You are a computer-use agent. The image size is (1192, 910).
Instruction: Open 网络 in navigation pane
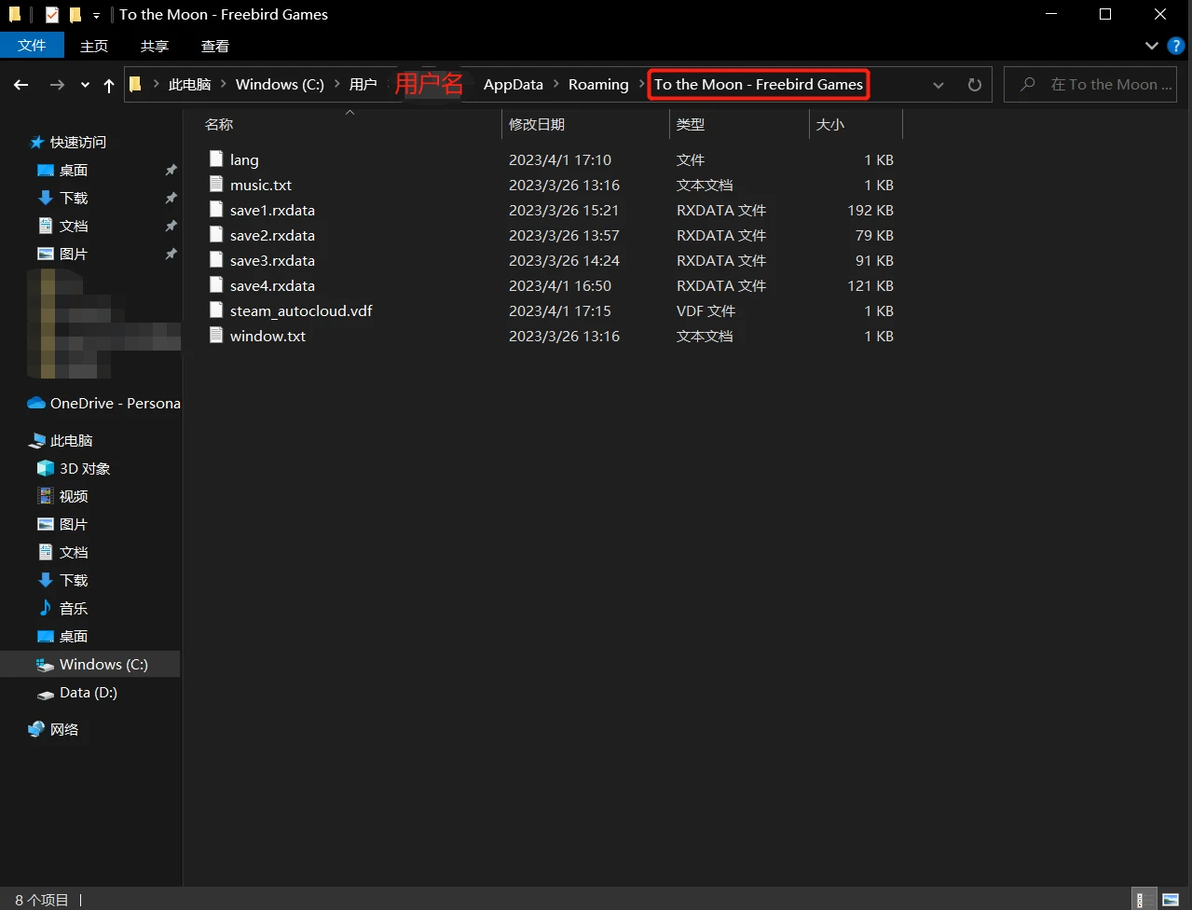pos(64,730)
